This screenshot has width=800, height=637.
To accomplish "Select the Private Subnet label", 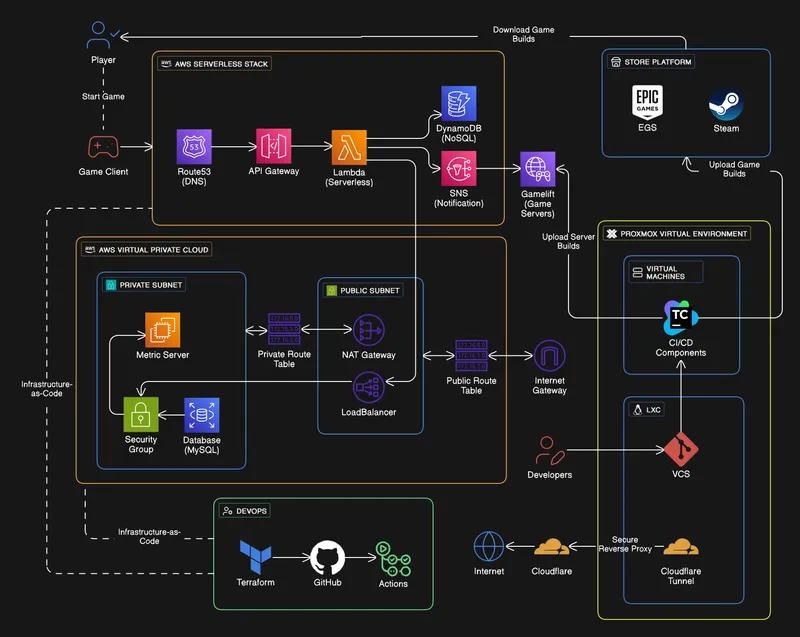I will [x=144, y=285].
